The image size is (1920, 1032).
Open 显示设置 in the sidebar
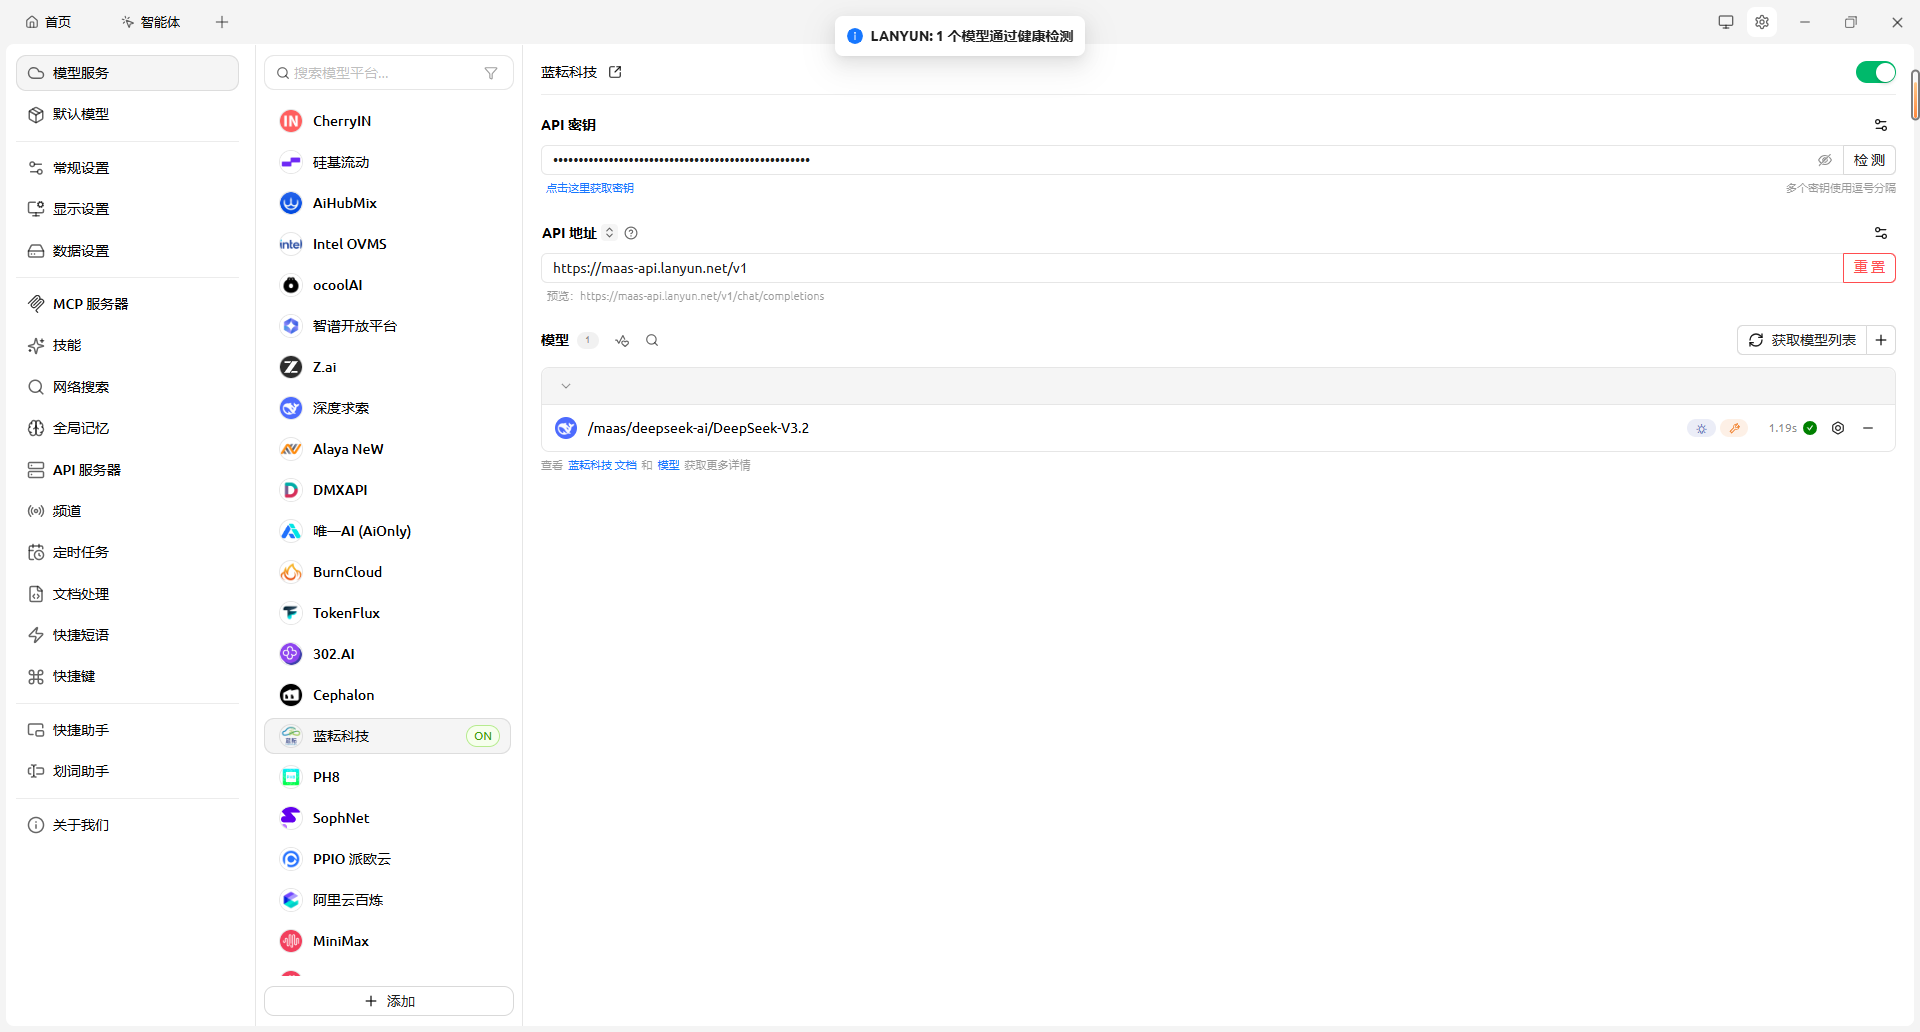pos(127,209)
